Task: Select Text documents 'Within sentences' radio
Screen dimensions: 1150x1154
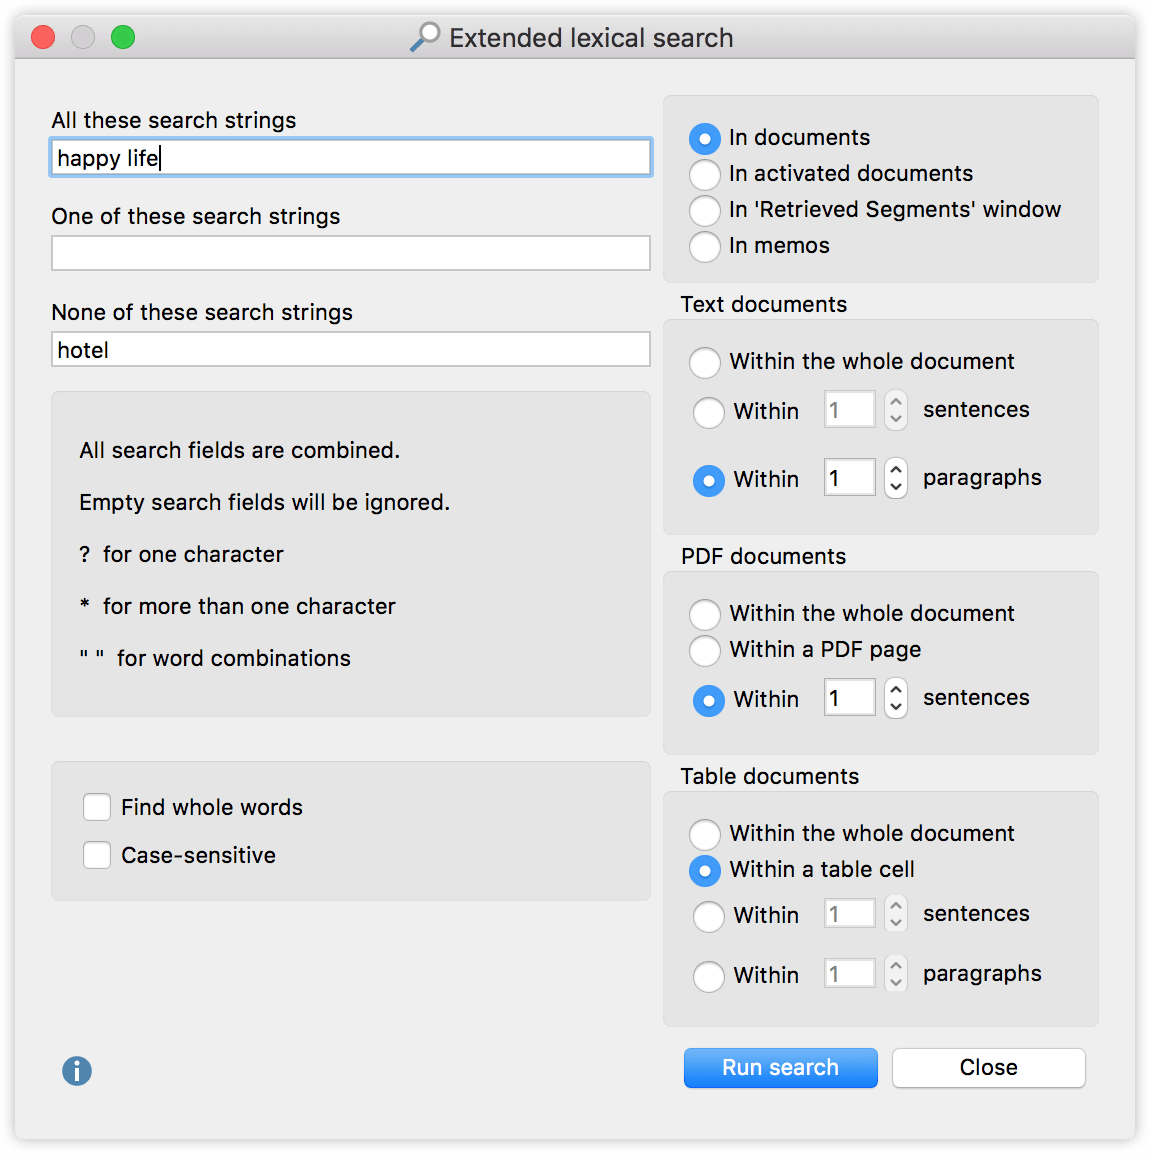Action: (x=709, y=412)
